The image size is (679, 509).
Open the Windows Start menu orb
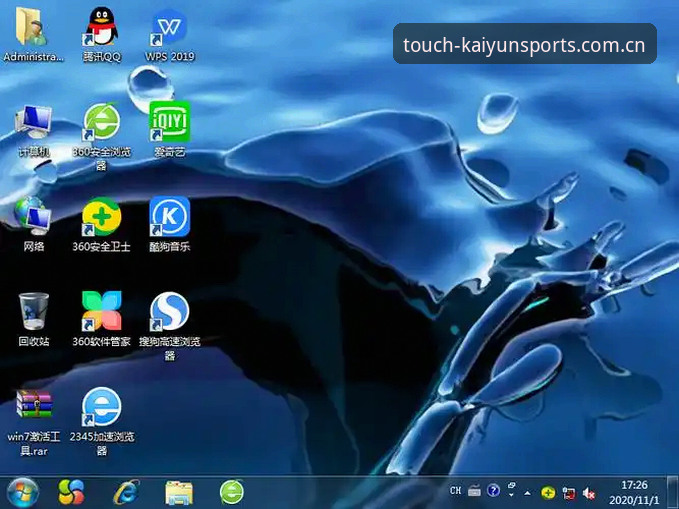tap(23, 493)
